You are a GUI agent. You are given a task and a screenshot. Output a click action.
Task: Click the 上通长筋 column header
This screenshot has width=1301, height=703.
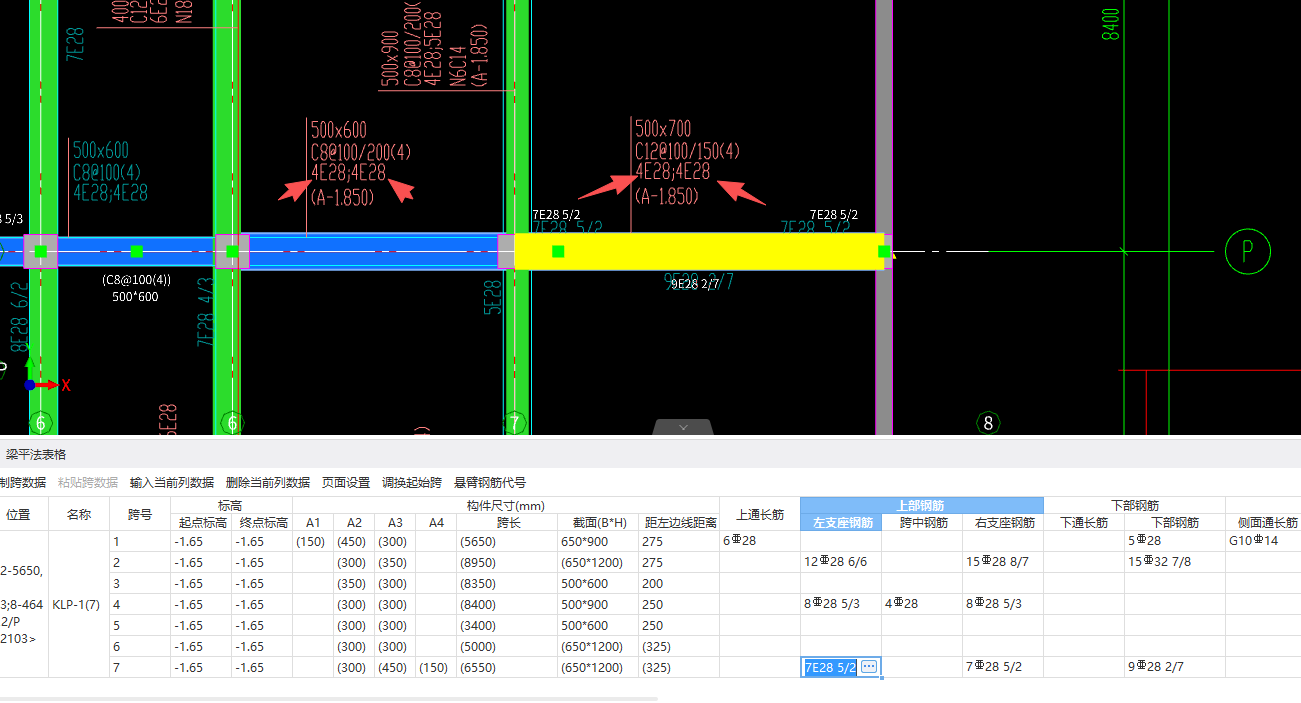pos(760,514)
